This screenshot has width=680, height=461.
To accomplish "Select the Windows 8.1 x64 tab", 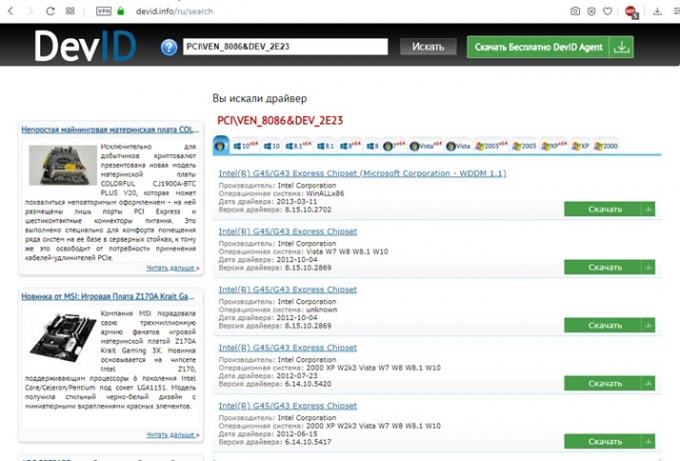I will (298, 146).
